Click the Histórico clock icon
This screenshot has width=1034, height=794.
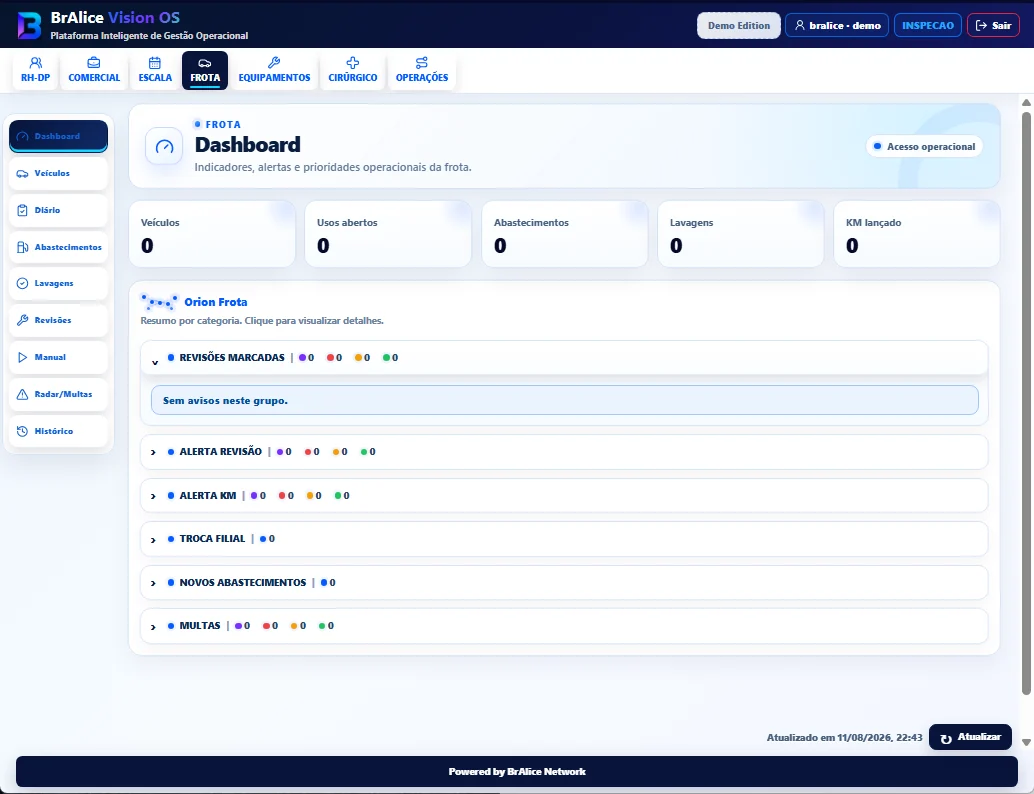click(22, 431)
